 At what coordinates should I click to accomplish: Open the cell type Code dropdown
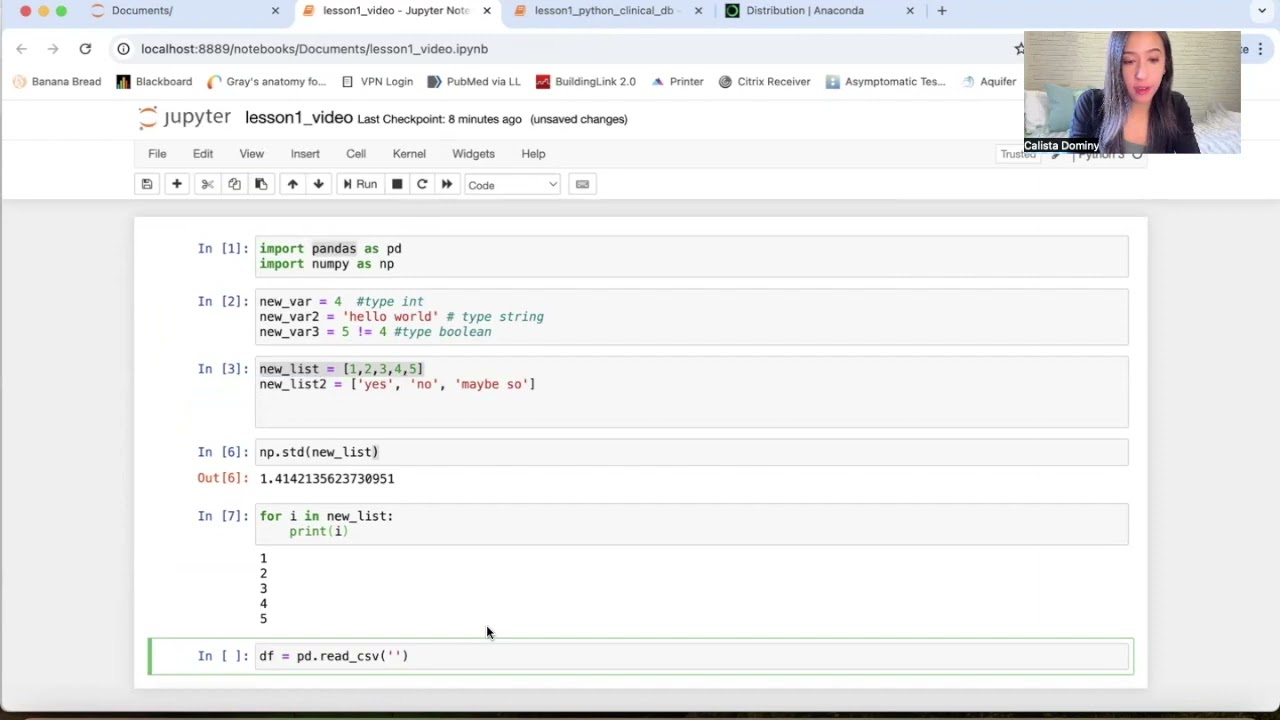point(512,185)
